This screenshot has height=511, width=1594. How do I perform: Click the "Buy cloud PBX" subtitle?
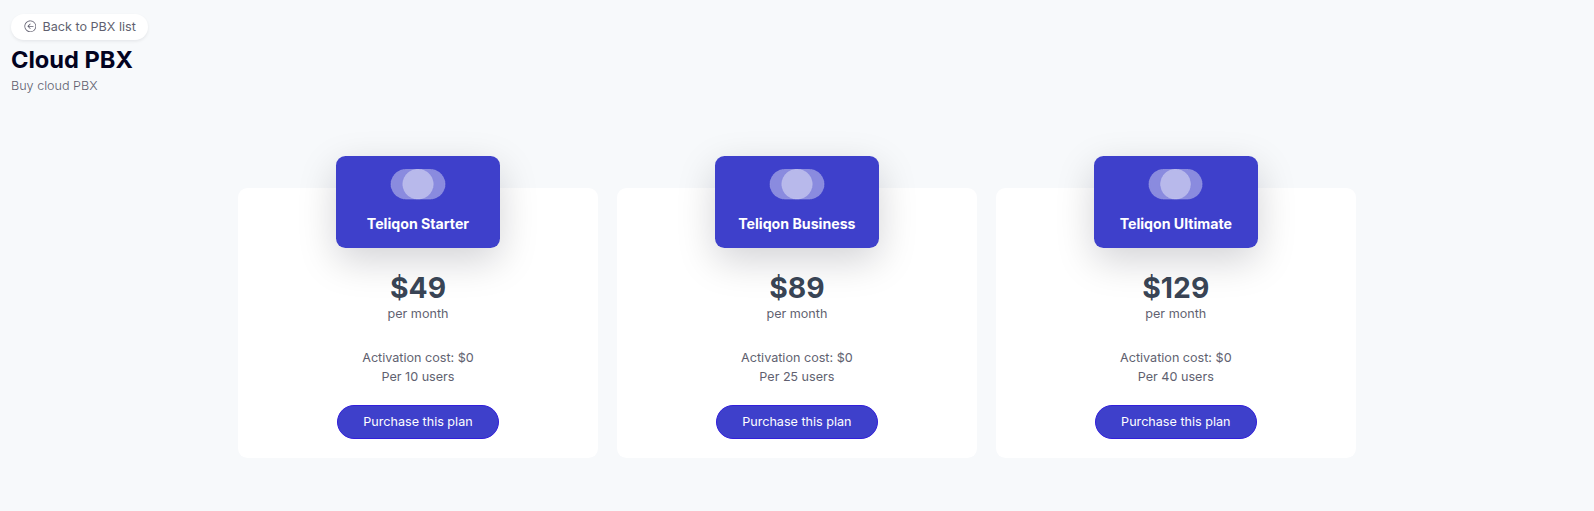55,86
